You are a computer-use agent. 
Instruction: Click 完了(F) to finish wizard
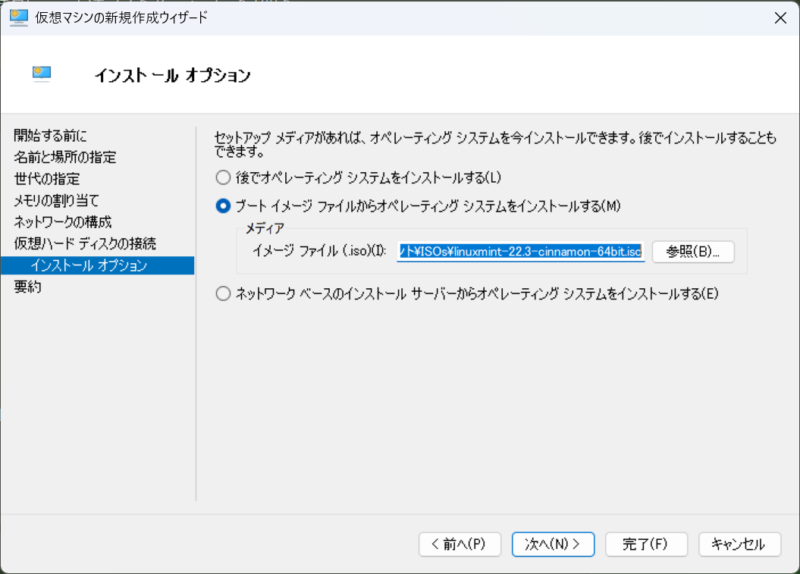click(x=647, y=544)
